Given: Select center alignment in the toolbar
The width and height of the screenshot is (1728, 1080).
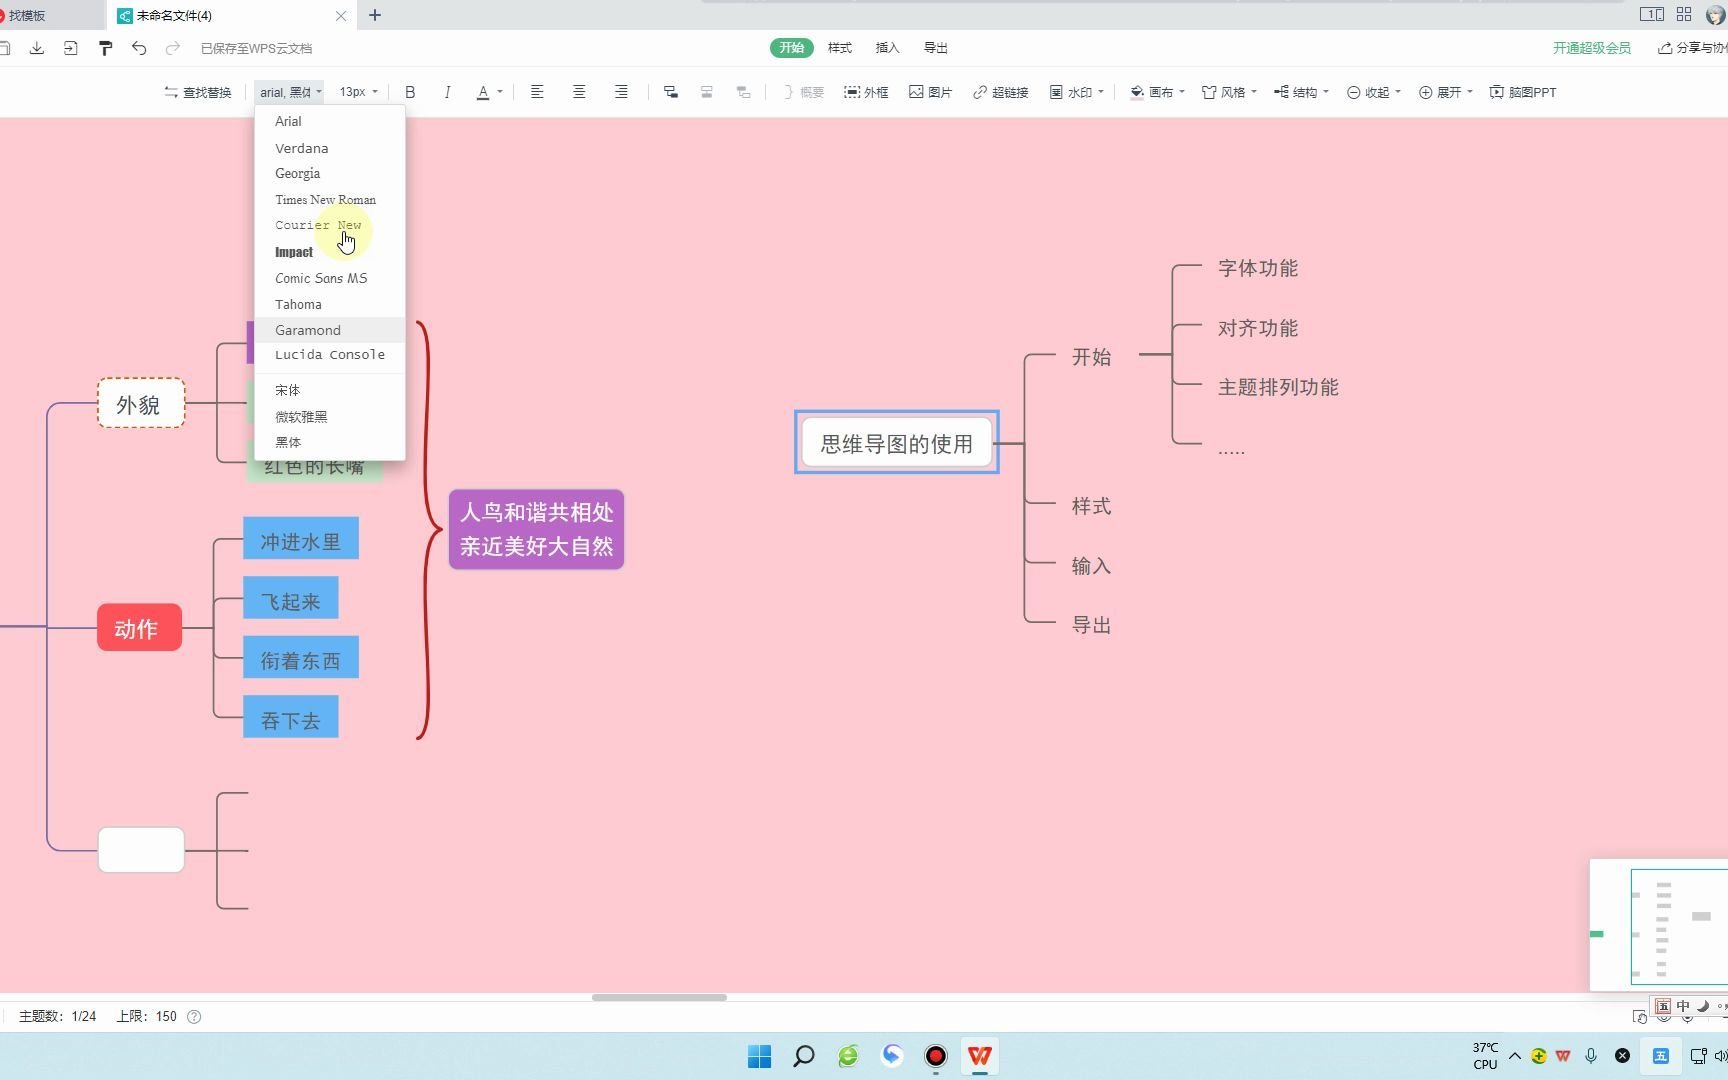Looking at the screenshot, I should point(579,91).
